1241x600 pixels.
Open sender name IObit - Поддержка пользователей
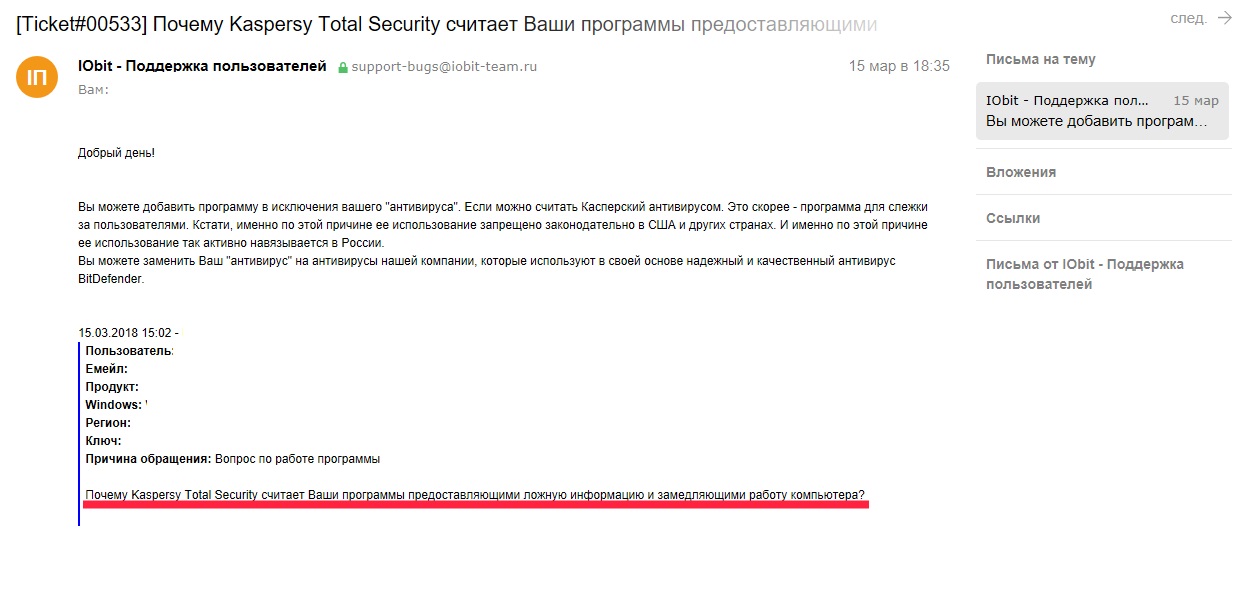[202, 66]
